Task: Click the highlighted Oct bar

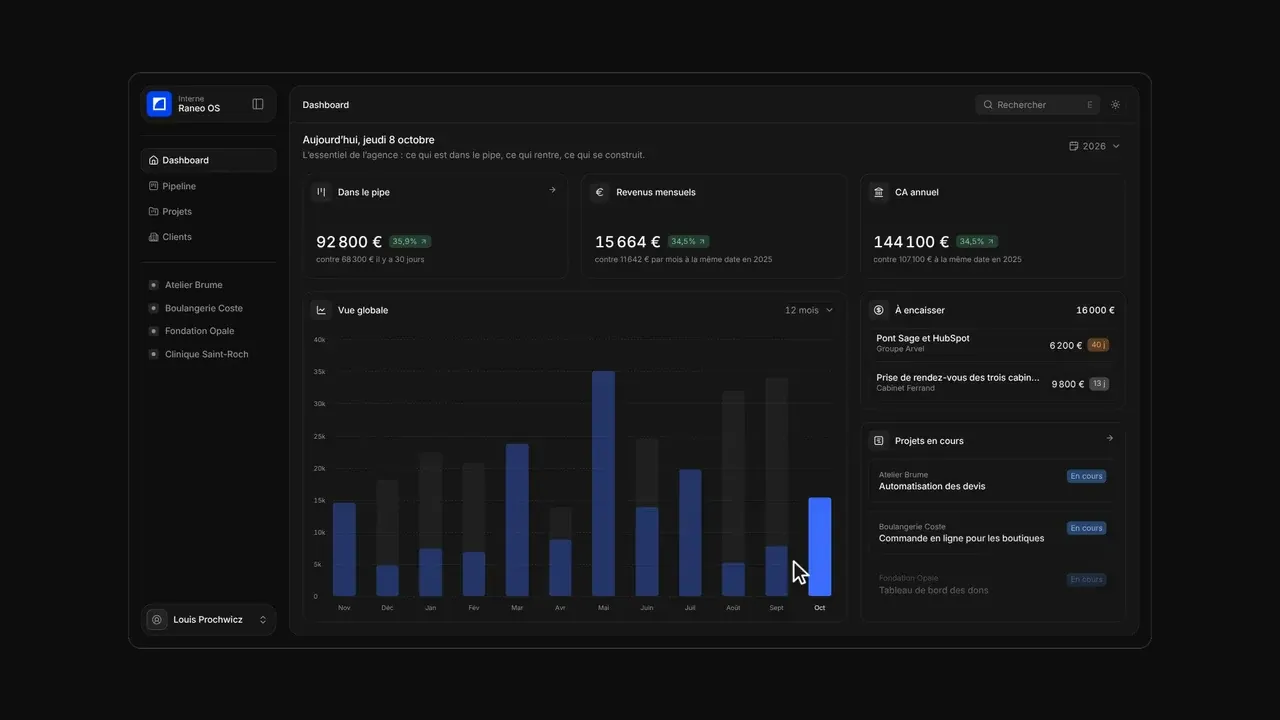Action: tap(820, 547)
